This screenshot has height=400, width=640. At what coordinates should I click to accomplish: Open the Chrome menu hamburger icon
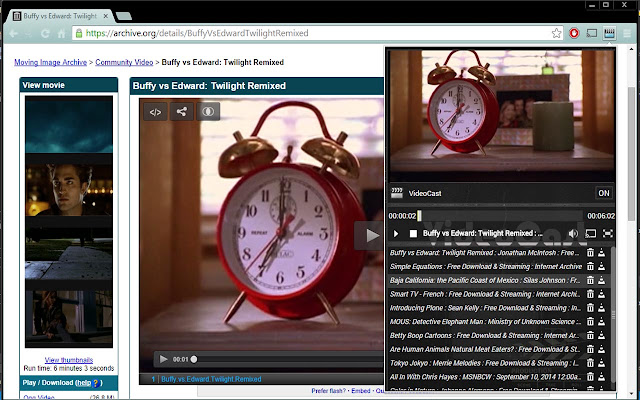pyautogui.click(x=627, y=33)
